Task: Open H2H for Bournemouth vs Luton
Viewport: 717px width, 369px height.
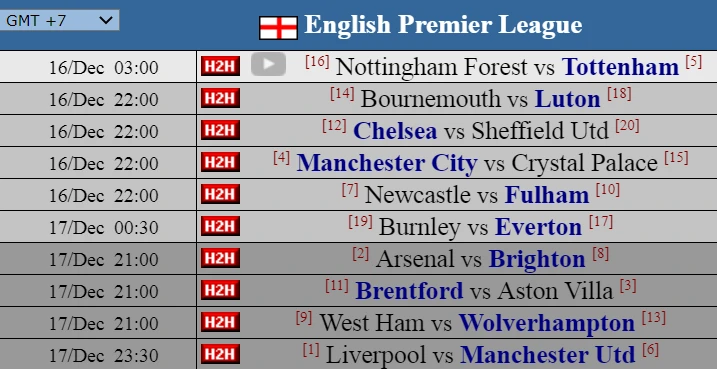Action: pyautogui.click(x=220, y=99)
